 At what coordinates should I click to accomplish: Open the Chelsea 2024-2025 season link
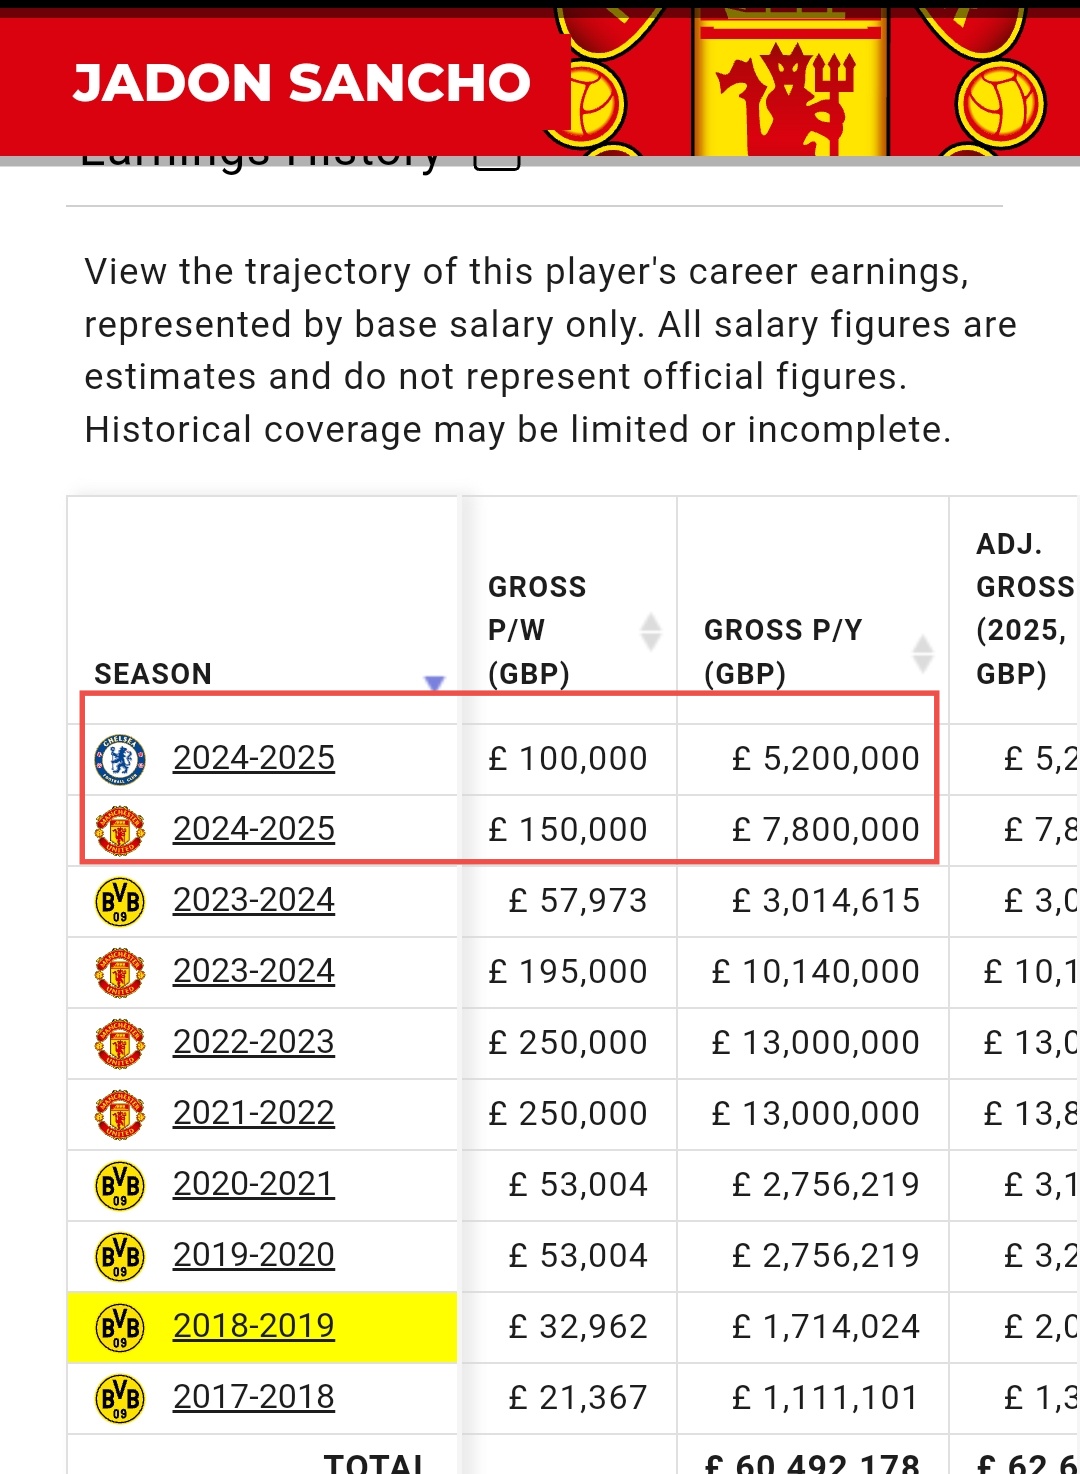254,758
